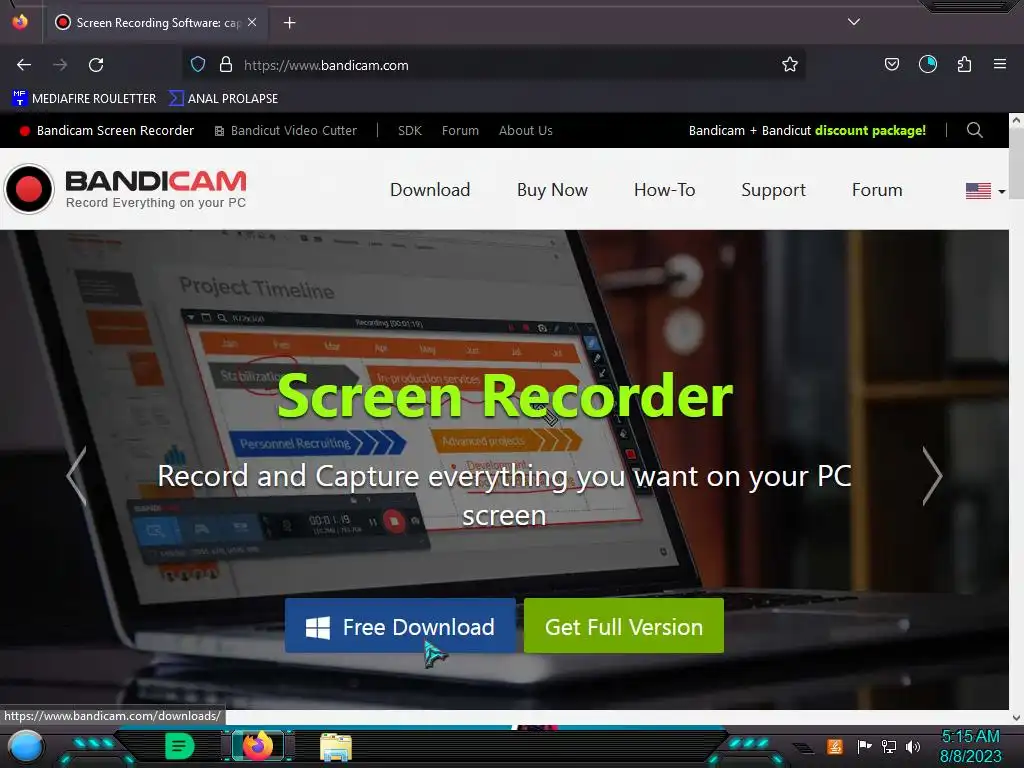Show the previous carousel slide

point(76,476)
